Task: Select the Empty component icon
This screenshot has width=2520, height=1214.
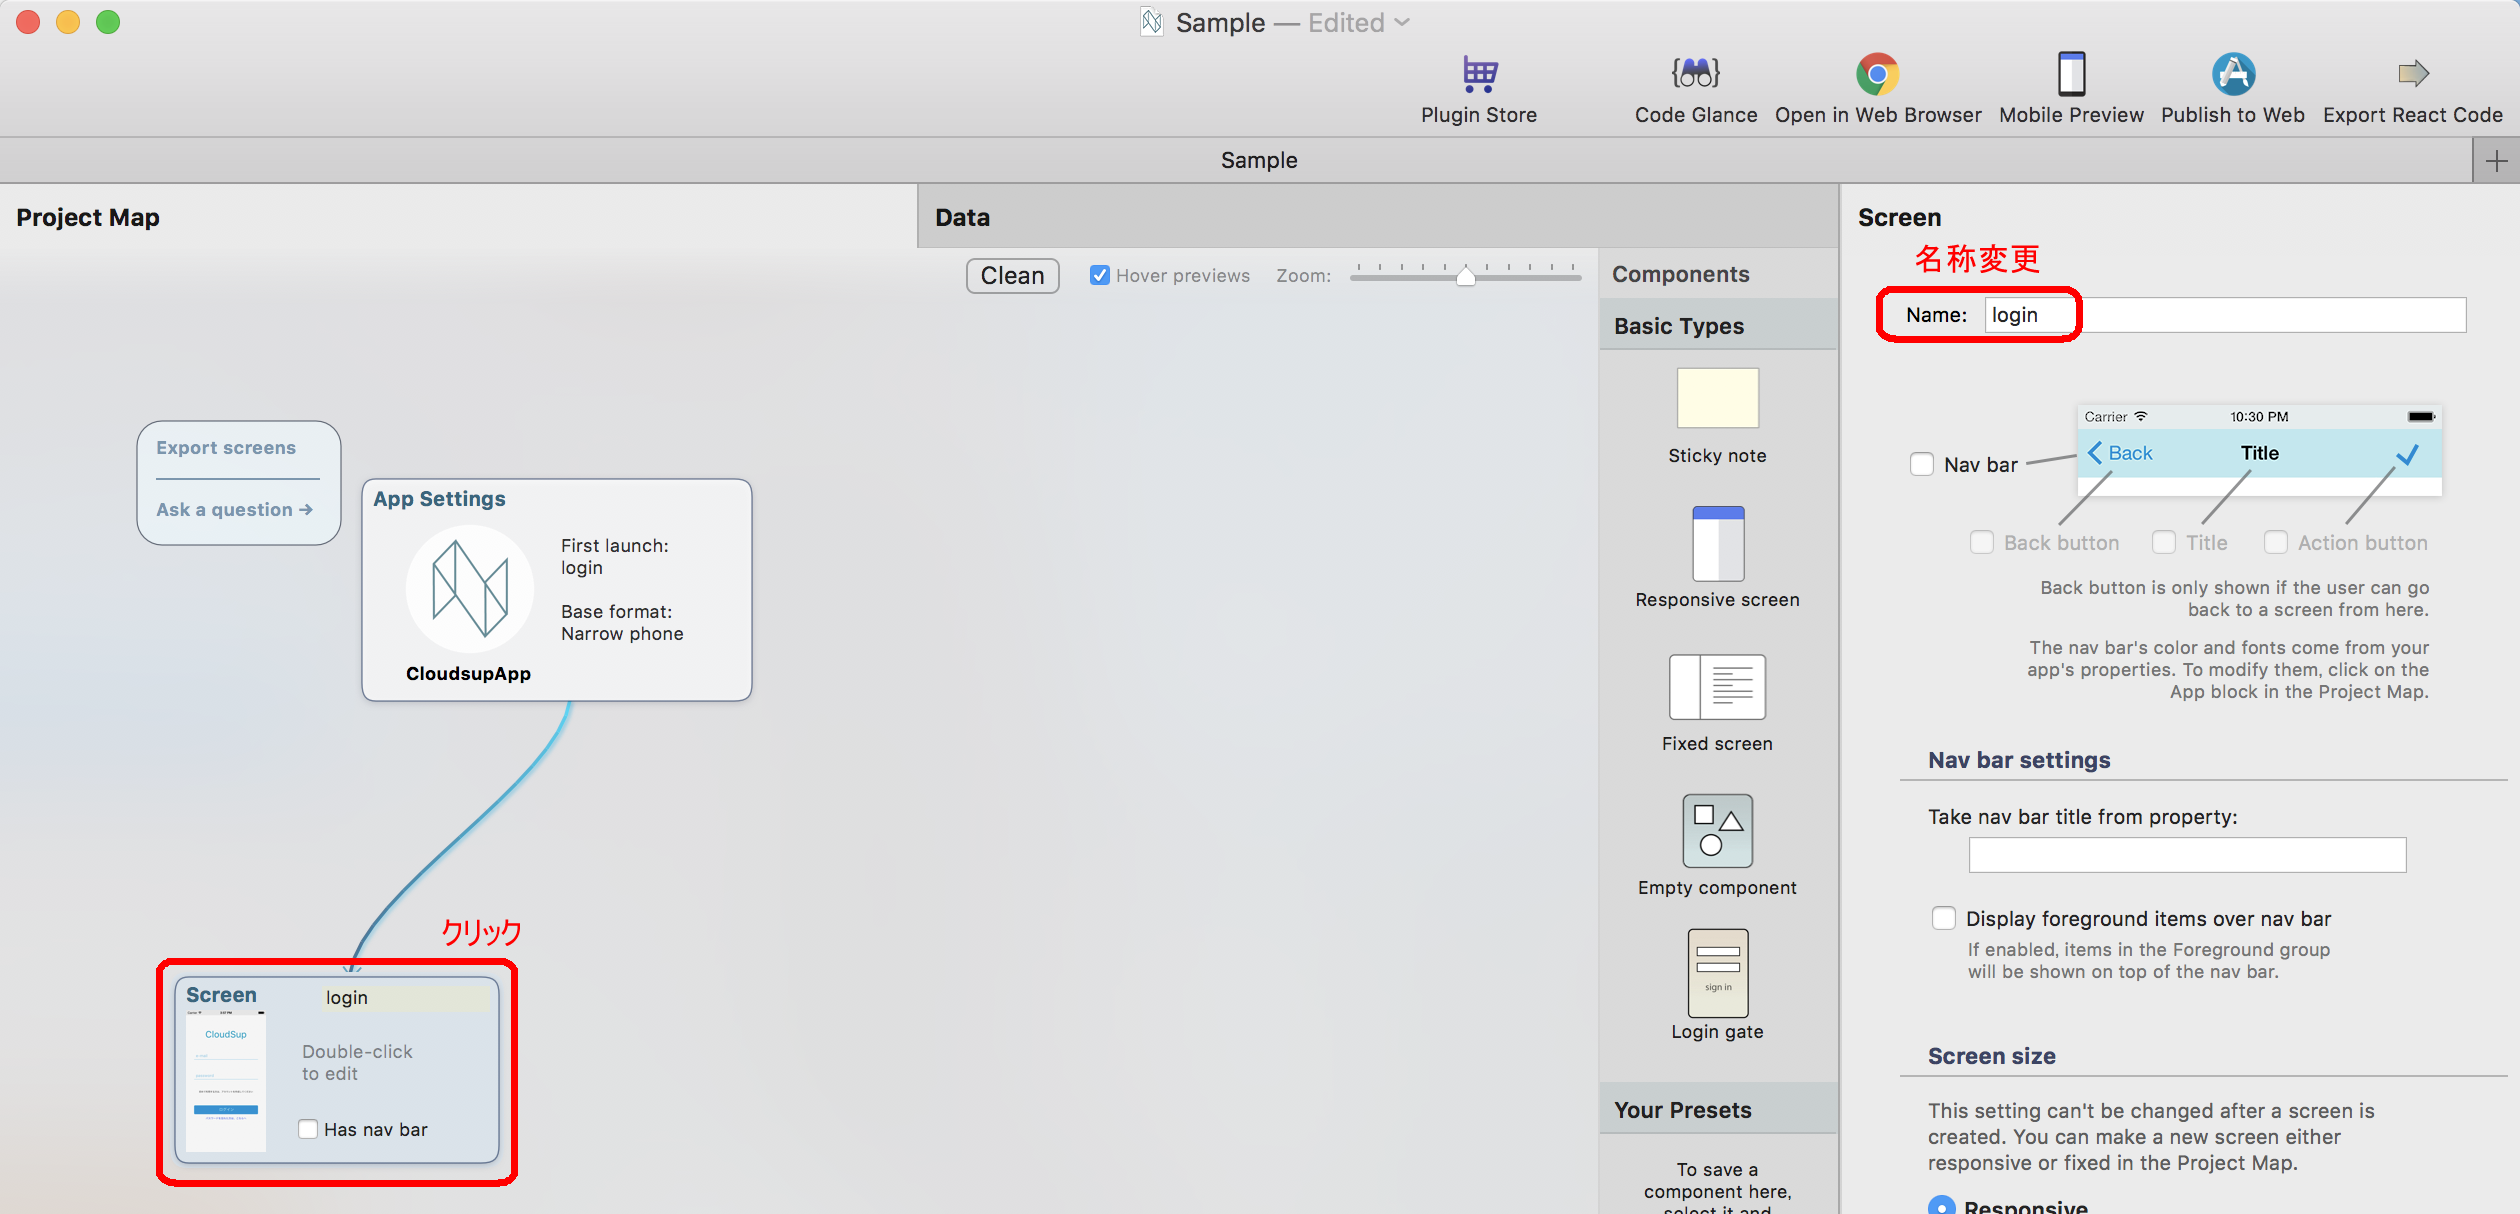Action: click(1717, 830)
